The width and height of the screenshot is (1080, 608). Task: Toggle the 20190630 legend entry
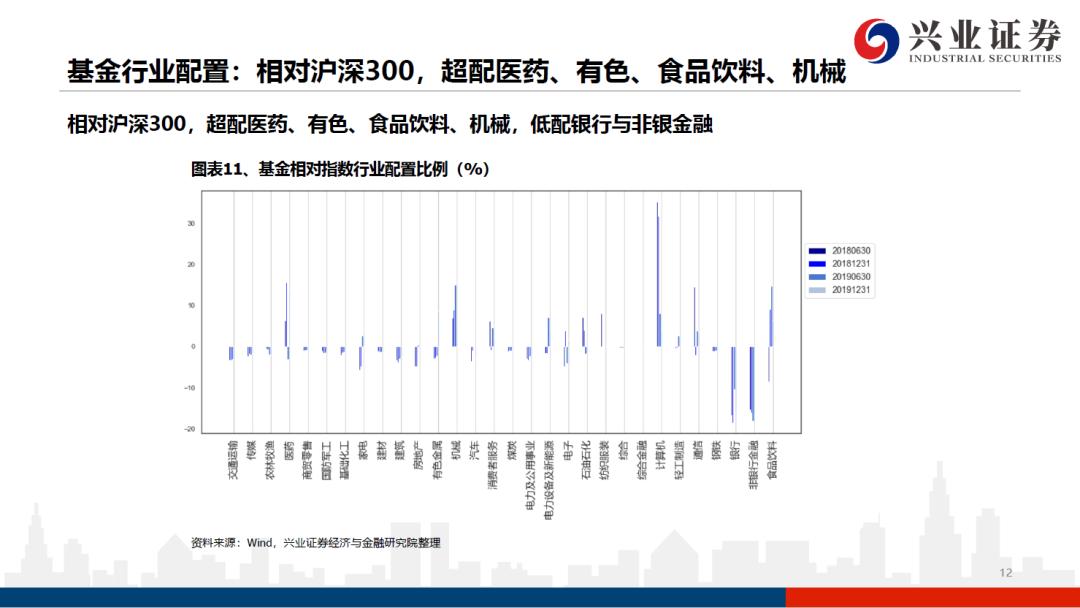849,276
